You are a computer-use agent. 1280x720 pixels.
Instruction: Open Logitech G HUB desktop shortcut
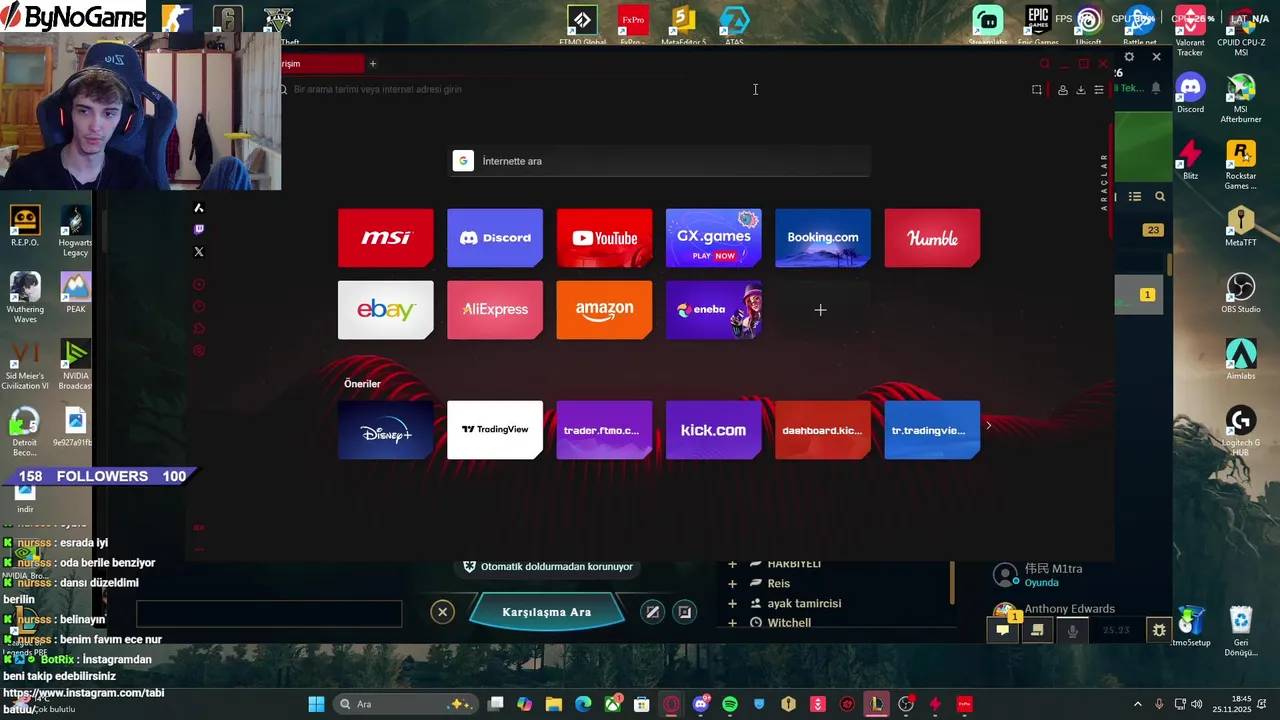[1241, 431]
